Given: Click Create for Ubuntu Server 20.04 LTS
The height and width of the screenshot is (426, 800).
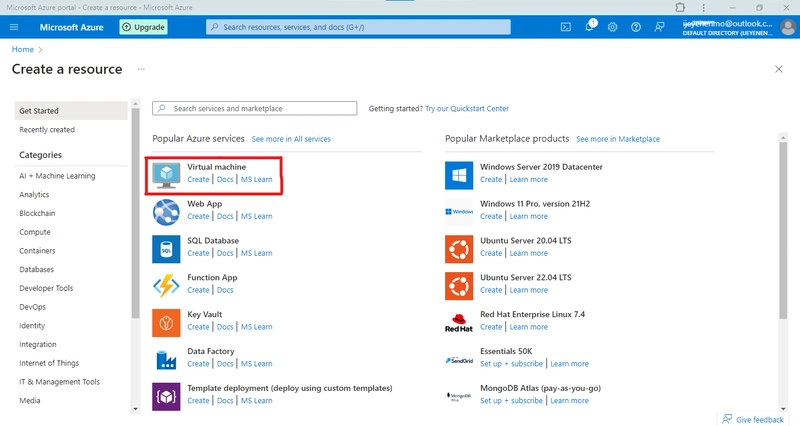Looking at the screenshot, I should (x=491, y=253).
